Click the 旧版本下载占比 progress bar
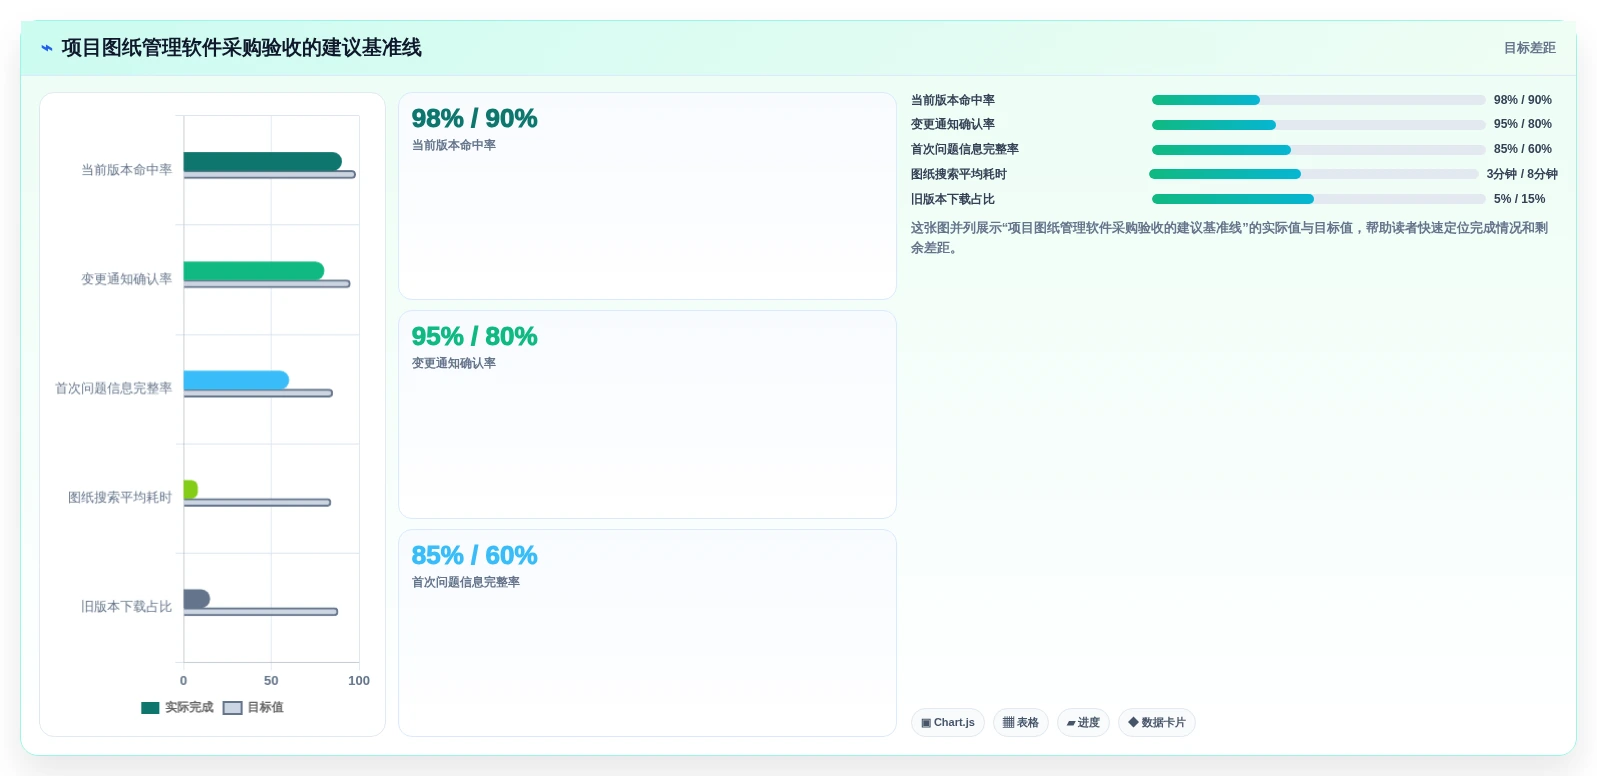 coord(1318,199)
